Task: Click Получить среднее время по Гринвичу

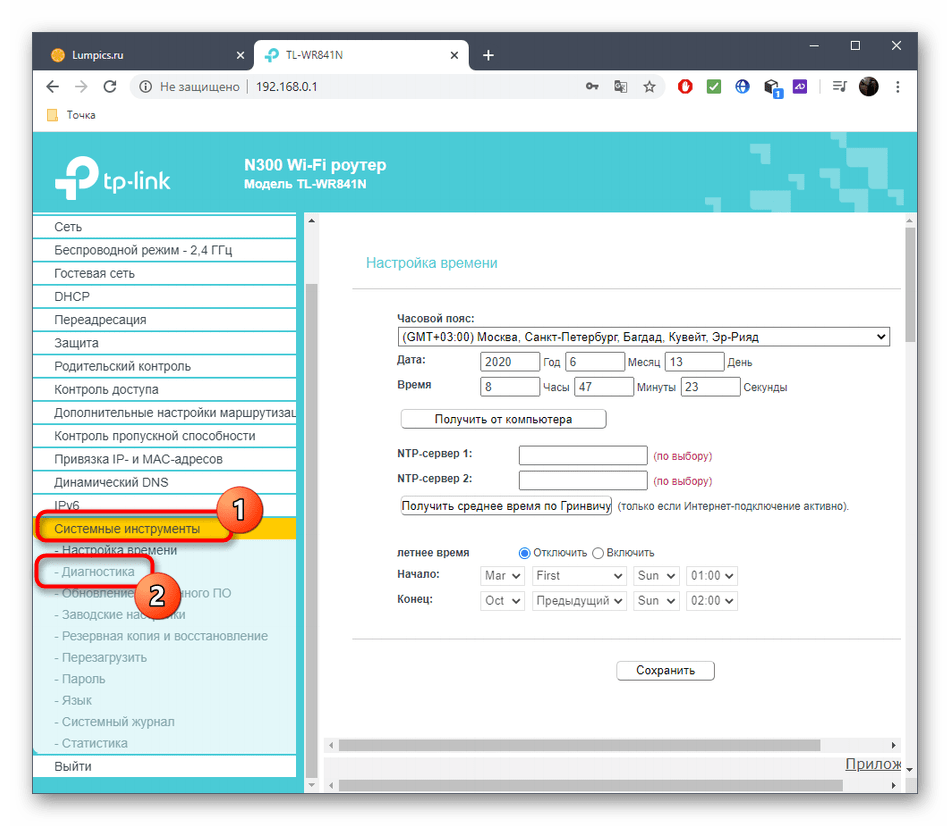Action: (x=507, y=506)
